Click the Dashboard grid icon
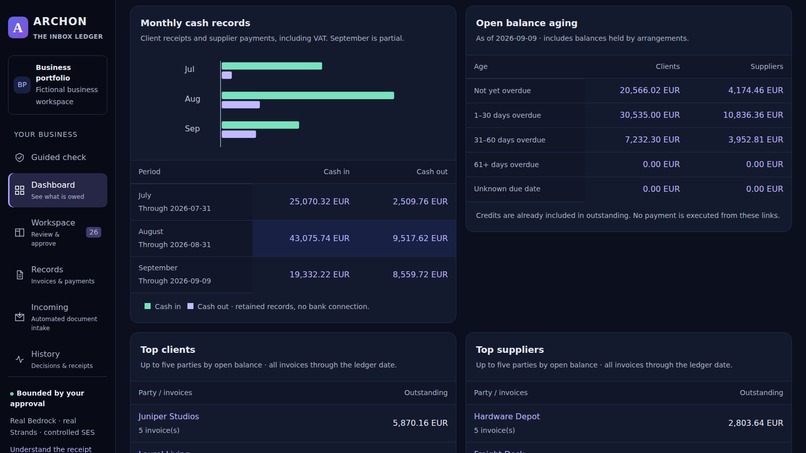Viewport: 806px width, 453px height. pos(20,190)
